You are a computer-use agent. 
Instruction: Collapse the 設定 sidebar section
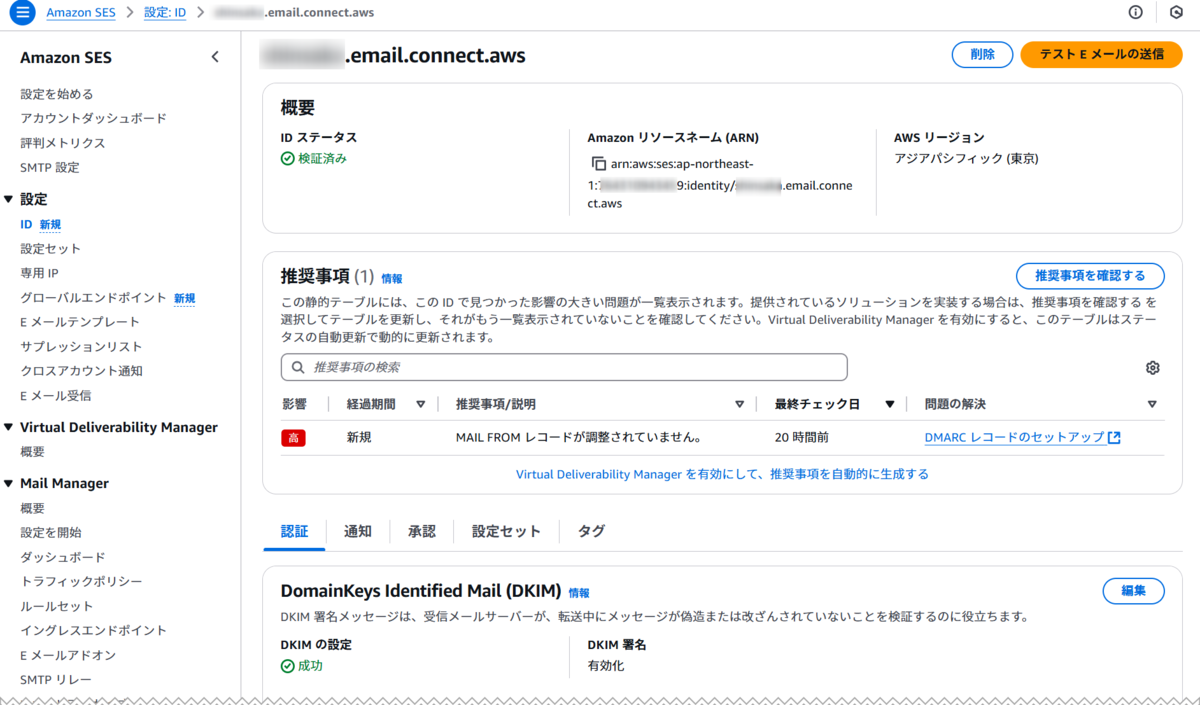(x=9, y=199)
